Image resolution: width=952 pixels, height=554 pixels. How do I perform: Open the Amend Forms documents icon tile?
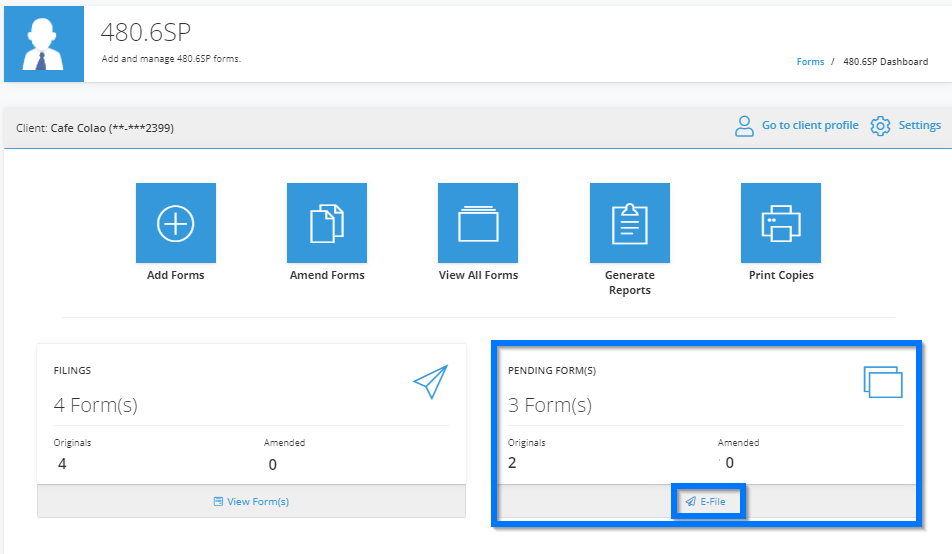coord(327,223)
